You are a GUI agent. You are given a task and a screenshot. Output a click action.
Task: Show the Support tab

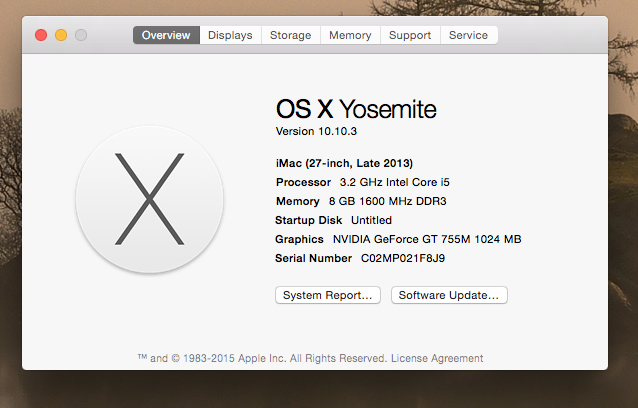[410, 35]
